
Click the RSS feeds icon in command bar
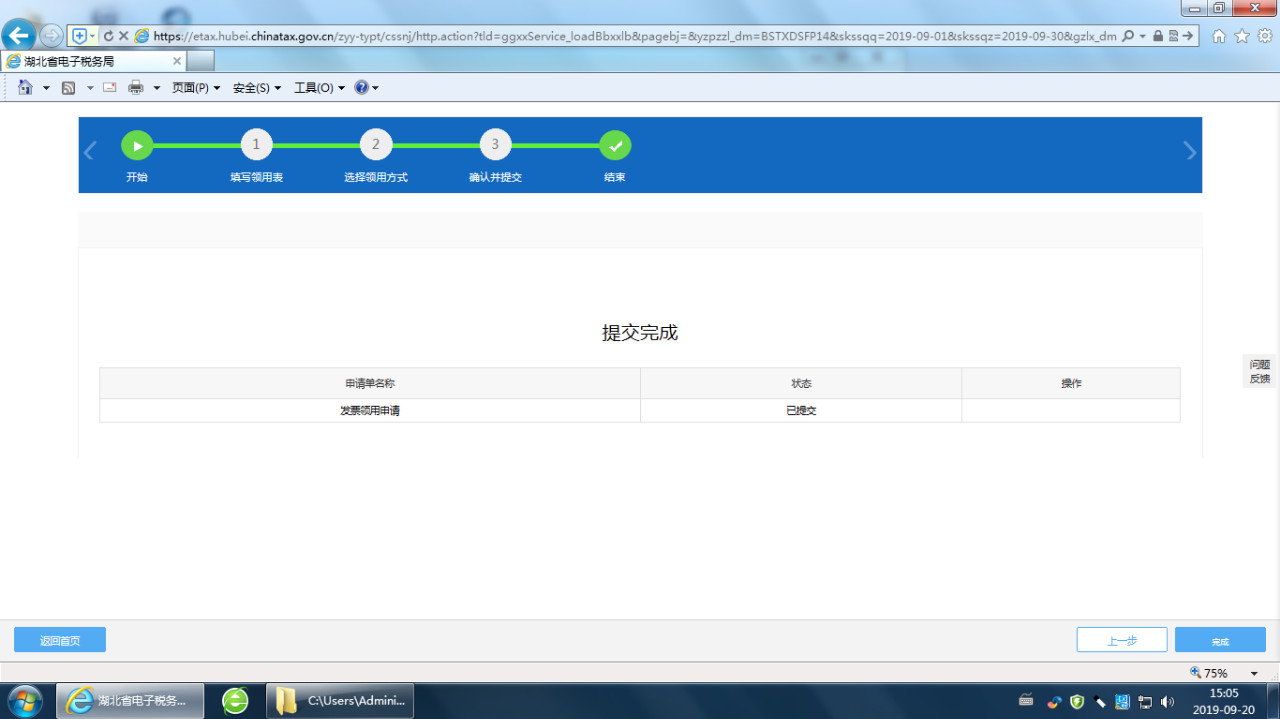68,88
